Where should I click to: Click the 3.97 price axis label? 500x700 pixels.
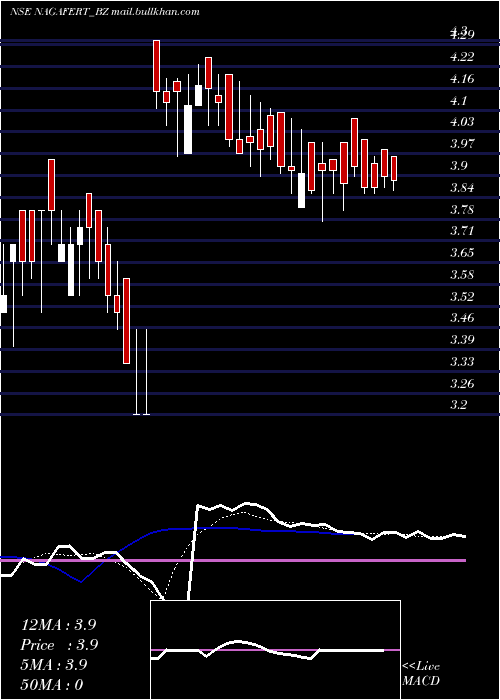coord(462,144)
